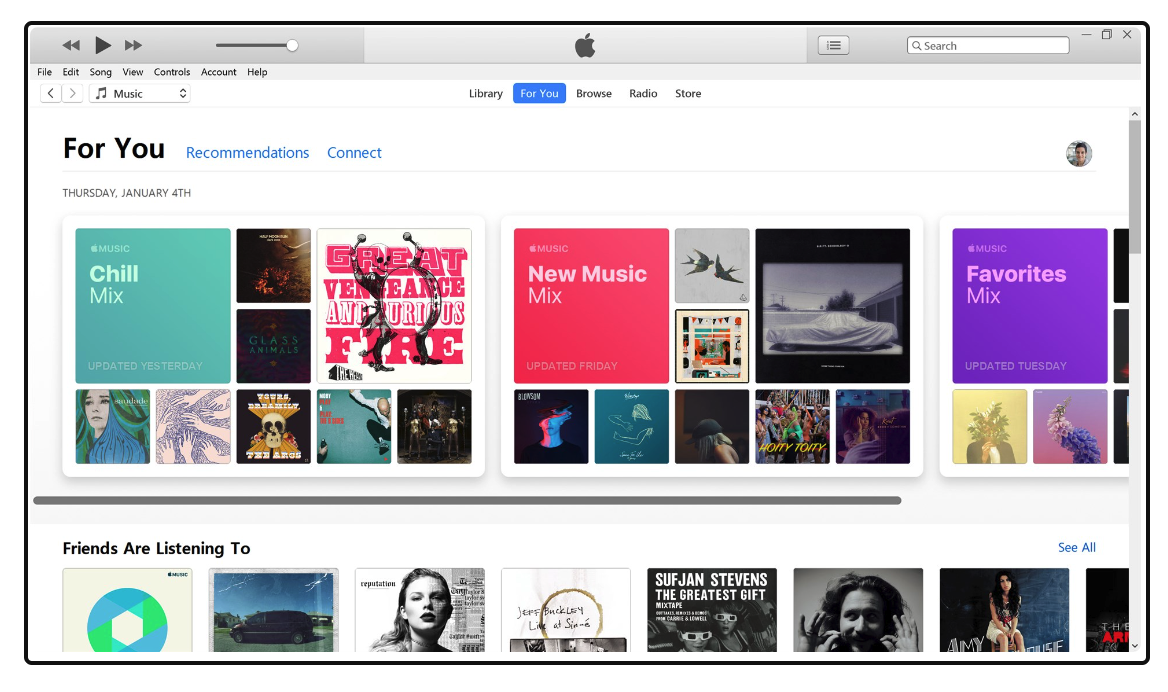Open the purple flower album cover

click(x=1070, y=427)
